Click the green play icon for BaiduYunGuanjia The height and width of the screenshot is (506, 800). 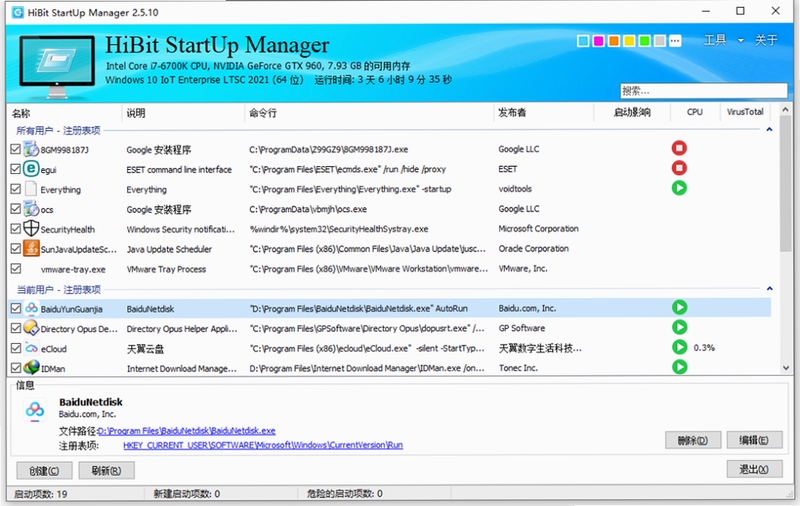[679, 308]
